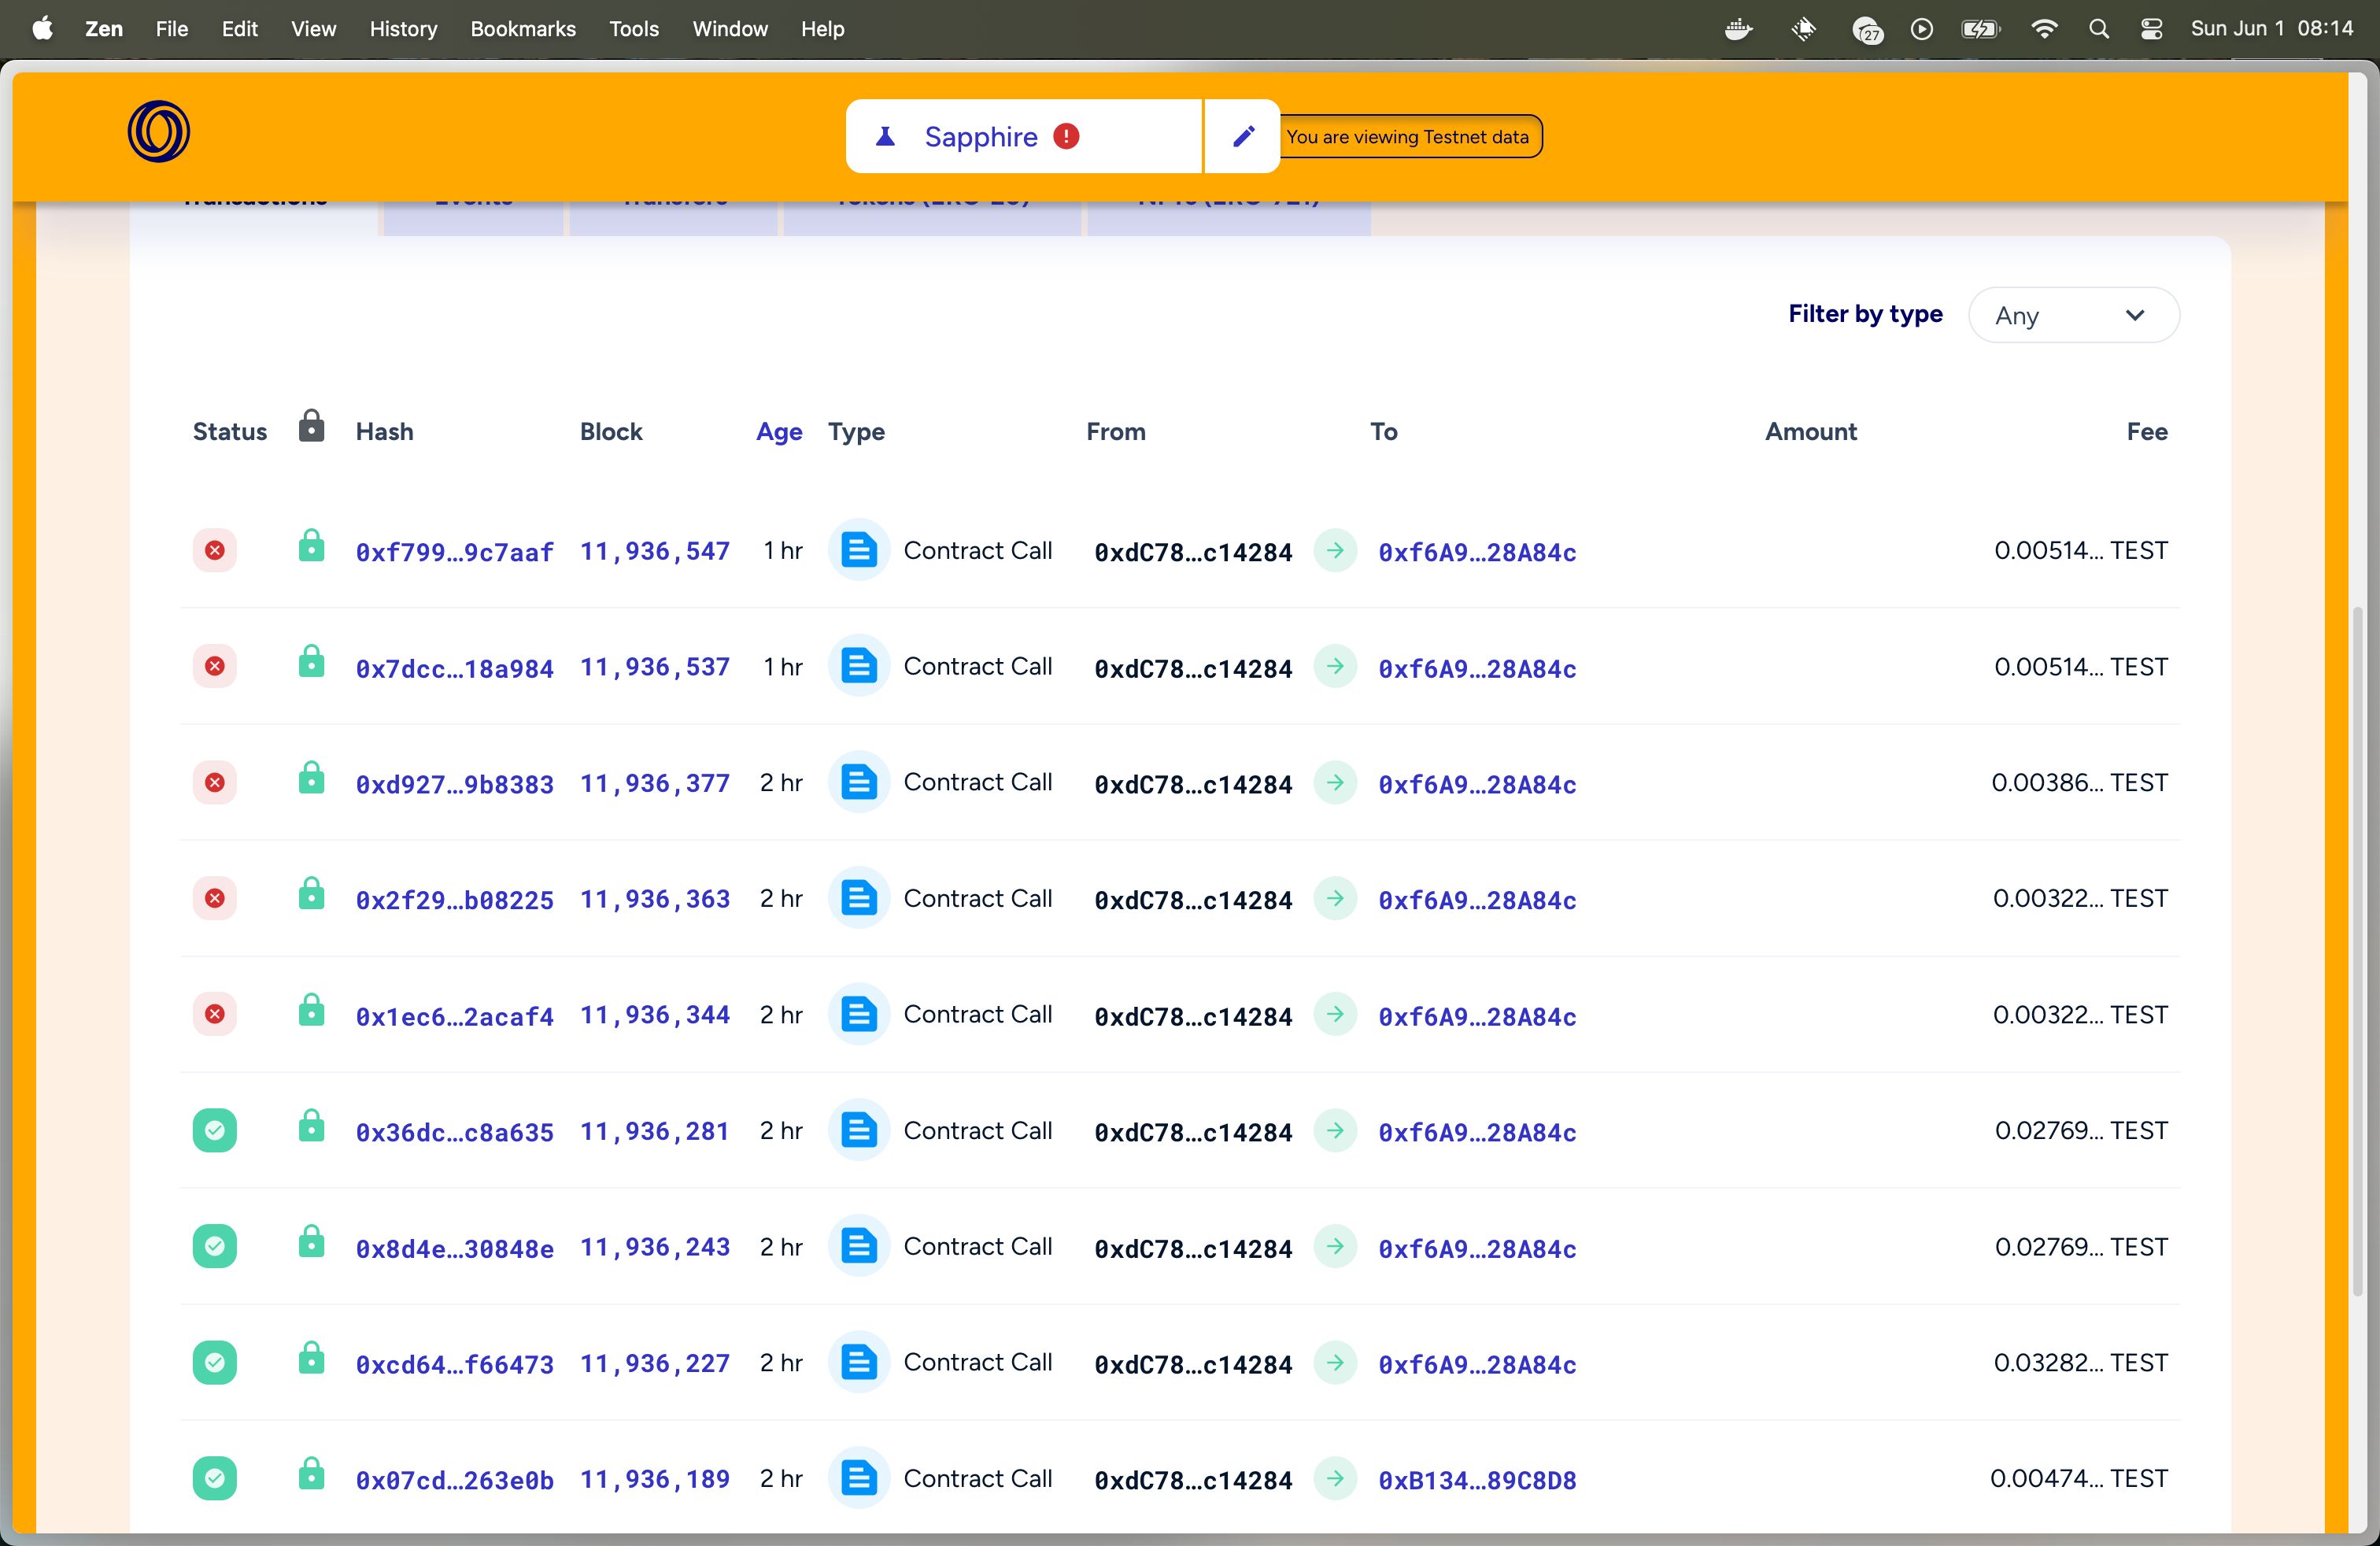Click Contract Call label in 0x8d4e...30848e row
Screen dimensions: 2380x1546
(977, 1246)
